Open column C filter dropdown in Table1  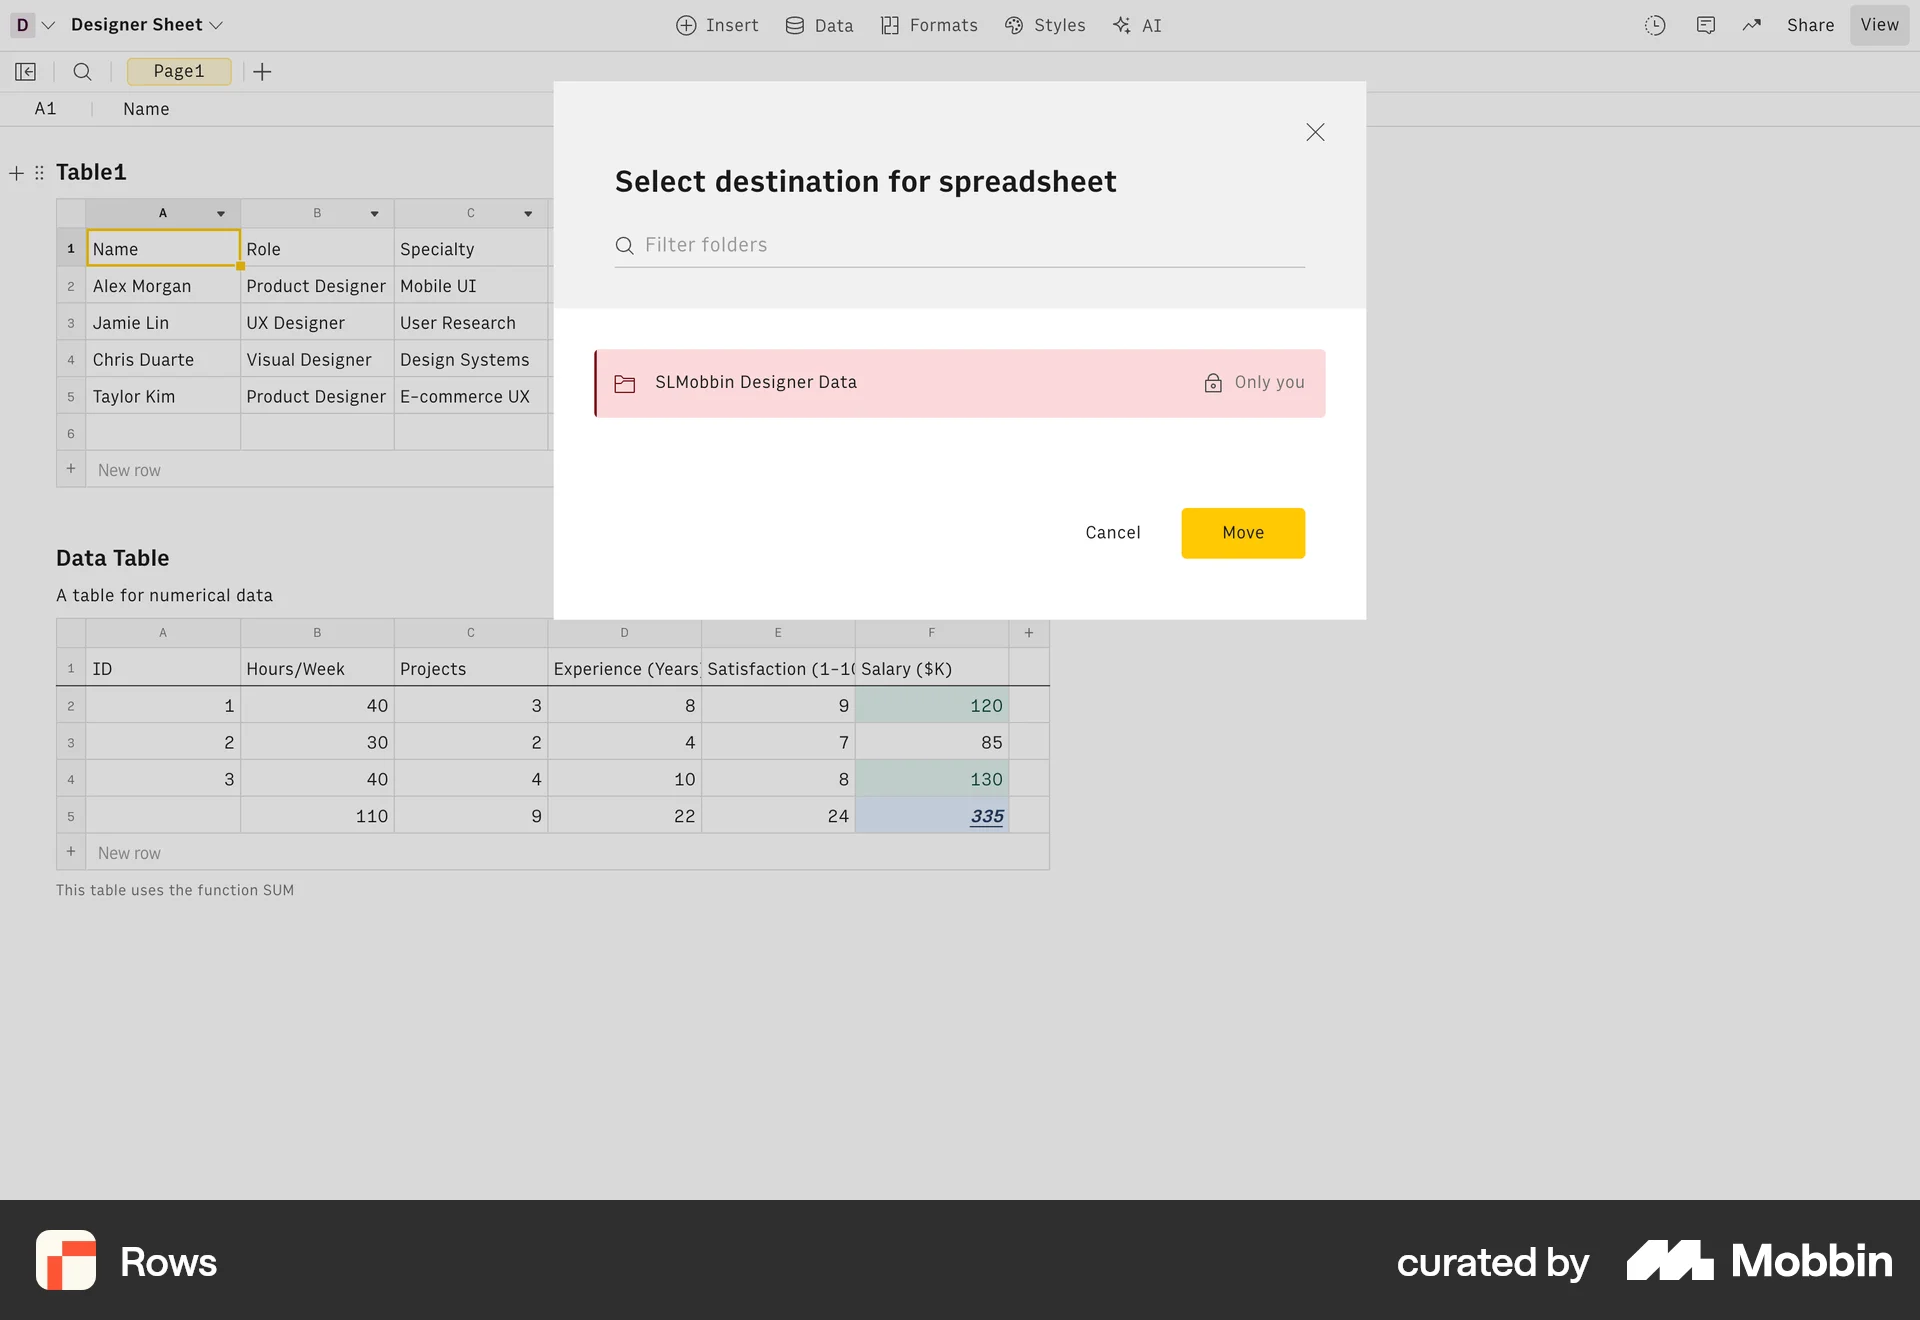pyautogui.click(x=528, y=213)
